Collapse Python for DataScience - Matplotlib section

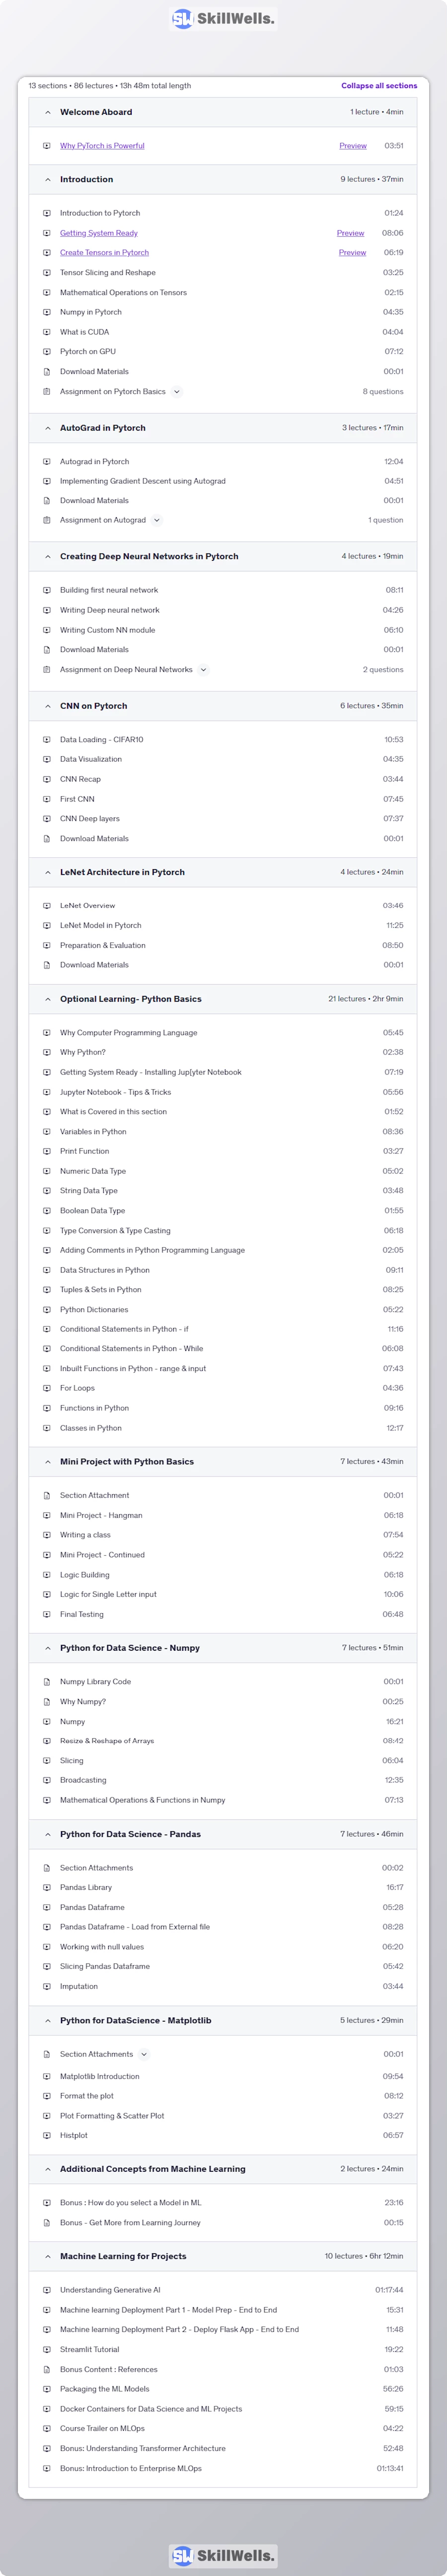(47, 2021)
